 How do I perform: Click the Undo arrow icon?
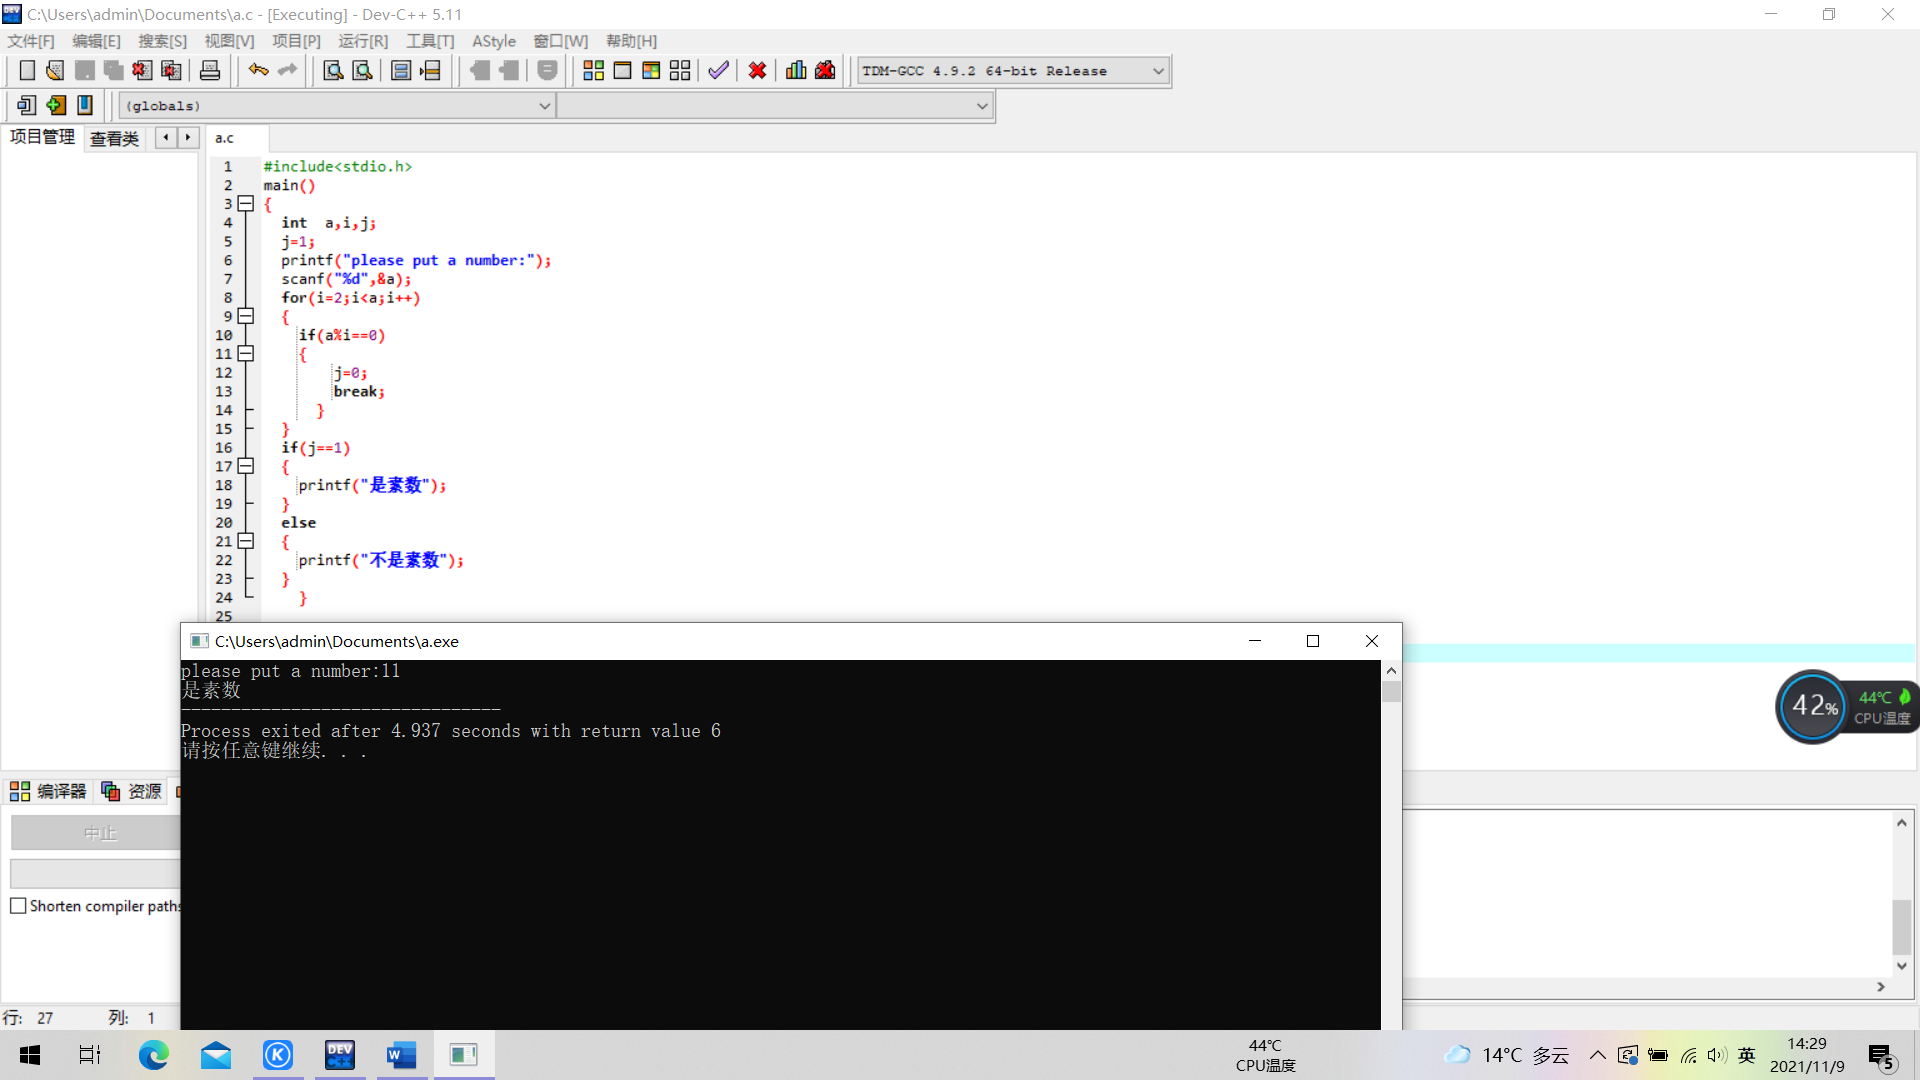point(258,70)
